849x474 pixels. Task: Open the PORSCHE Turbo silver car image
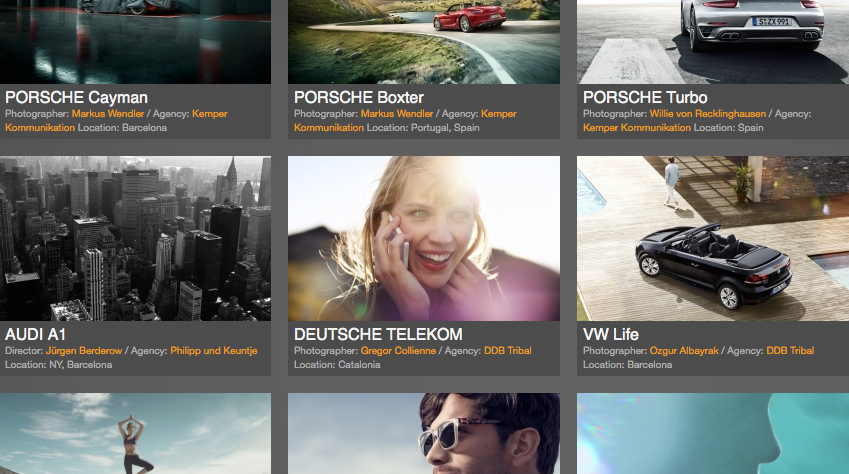pyautogui.click(x=713, y=42)
